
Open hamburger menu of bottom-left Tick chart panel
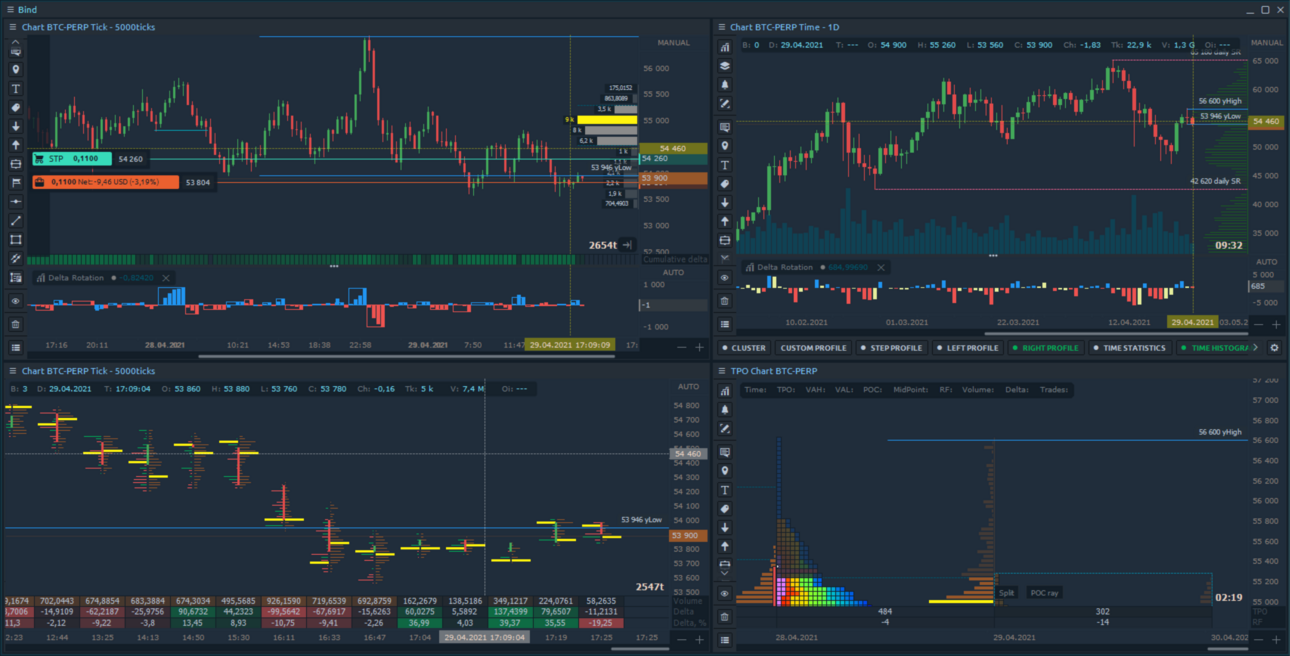tap(12, 371)
